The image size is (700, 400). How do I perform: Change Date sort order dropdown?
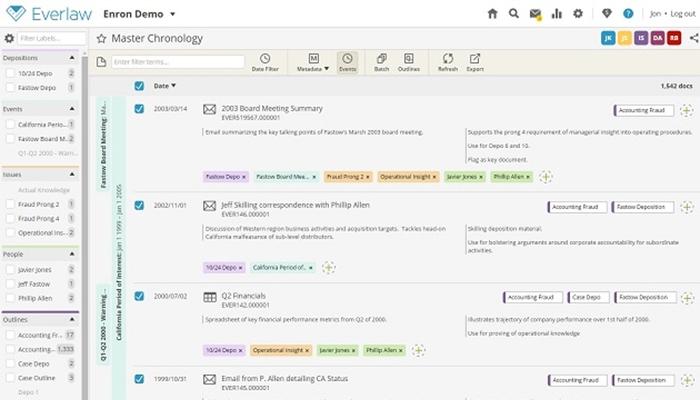coord(164,86)
